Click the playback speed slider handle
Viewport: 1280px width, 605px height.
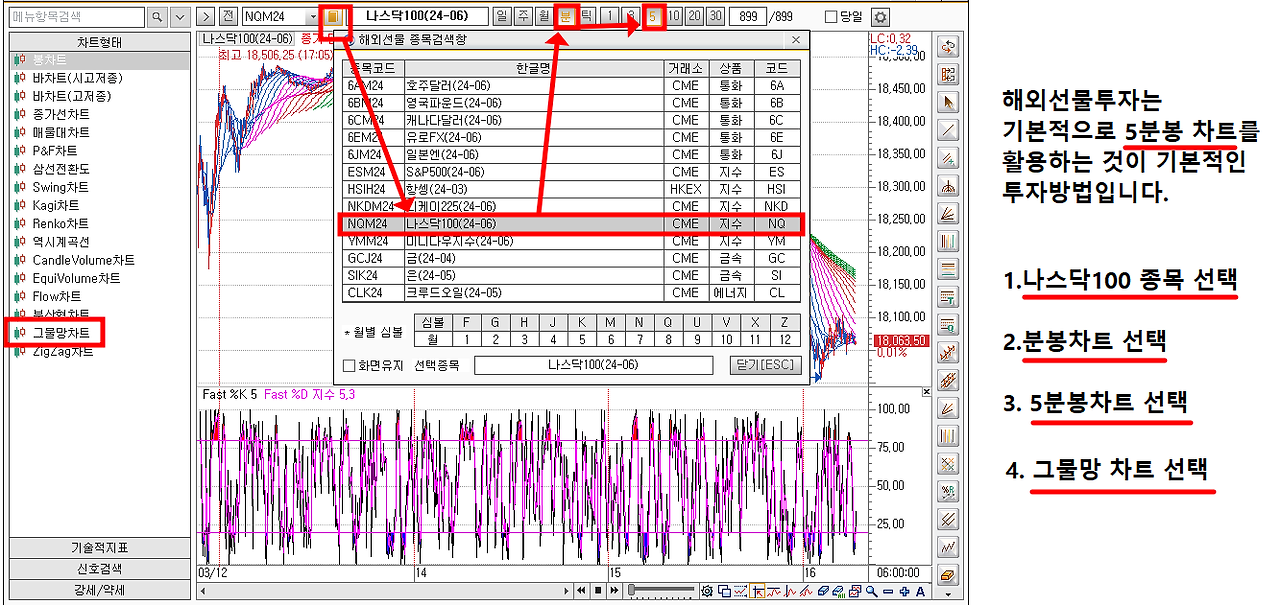(x=632, y=591)
